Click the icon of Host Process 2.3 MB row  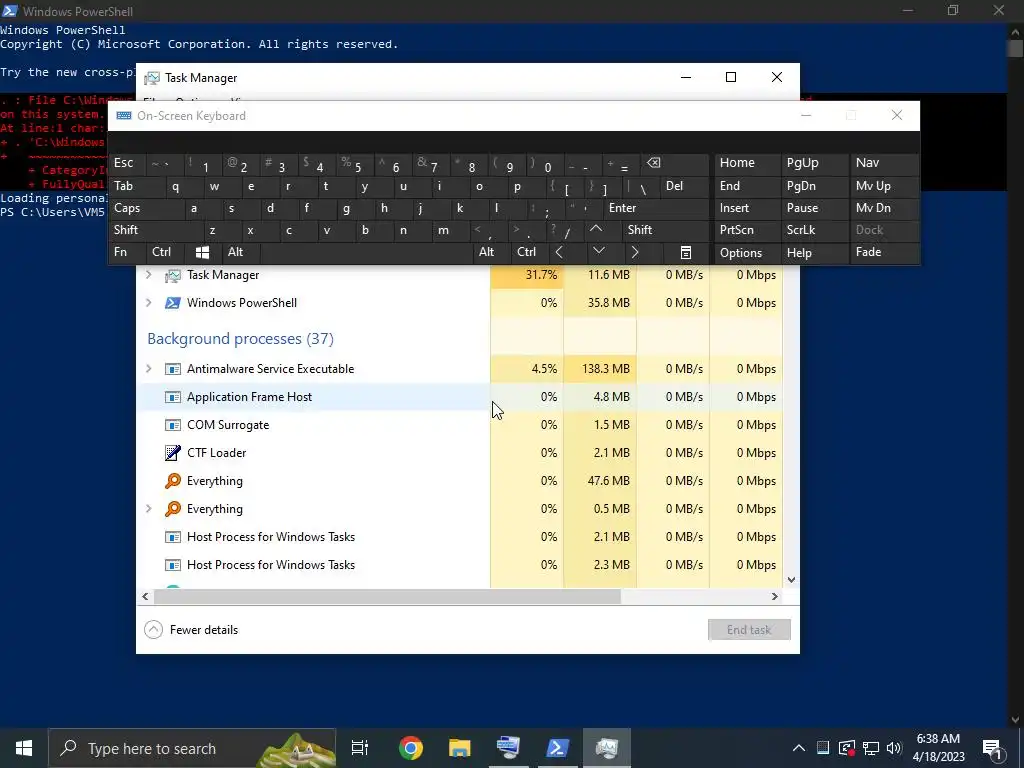click(x=172, y=565)
